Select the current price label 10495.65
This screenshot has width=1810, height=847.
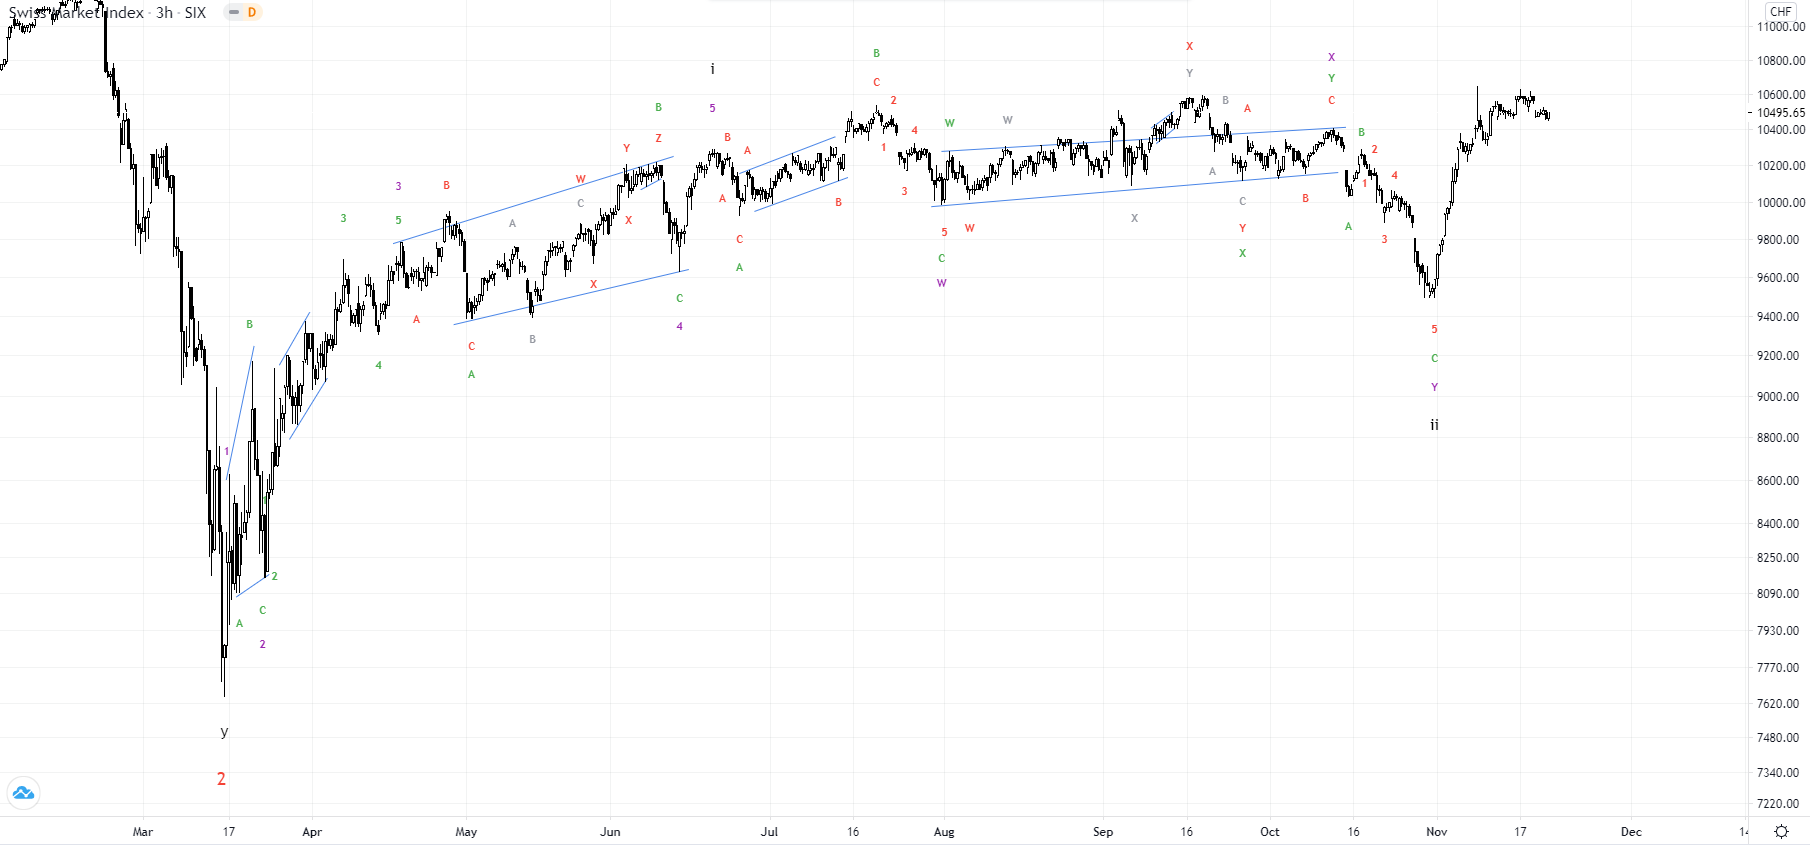pyautogui.click(x=1781, y=113)
